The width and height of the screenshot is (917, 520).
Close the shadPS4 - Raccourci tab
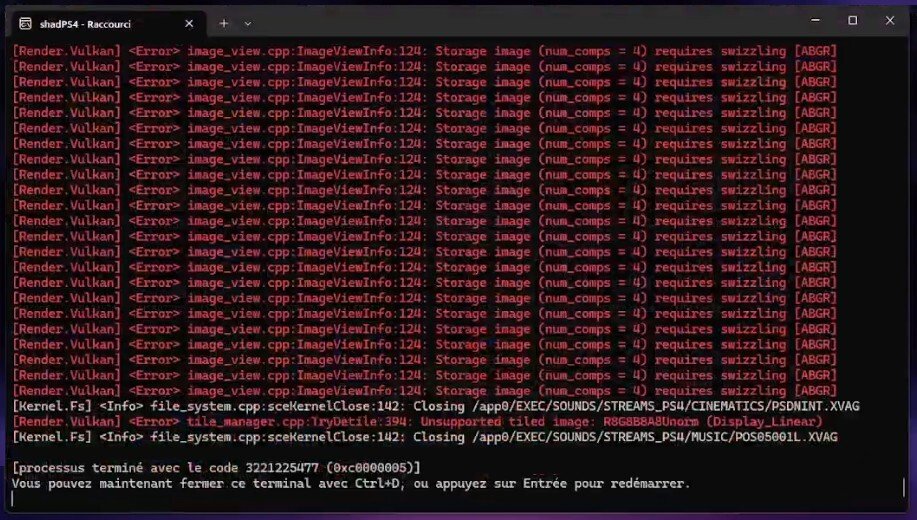point(189,24)
